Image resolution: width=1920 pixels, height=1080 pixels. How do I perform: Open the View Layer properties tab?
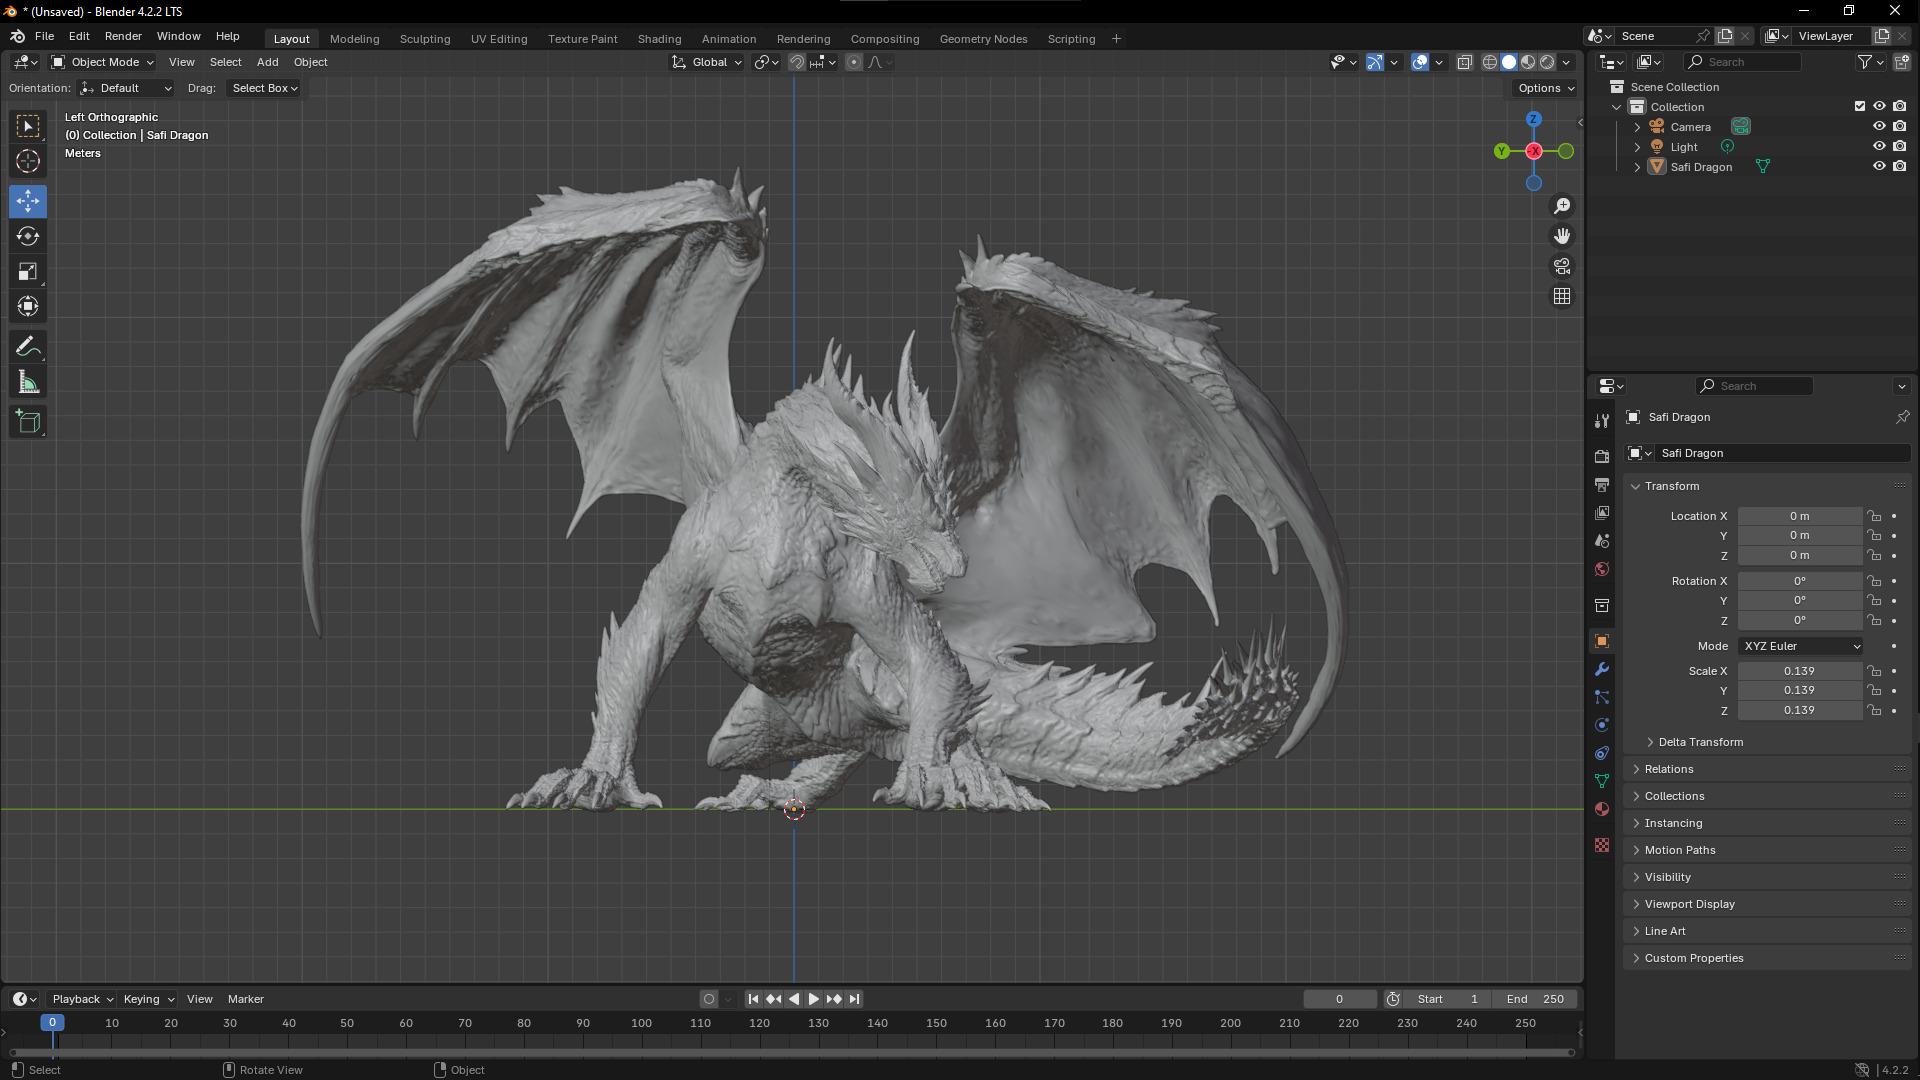point(1602,512)
